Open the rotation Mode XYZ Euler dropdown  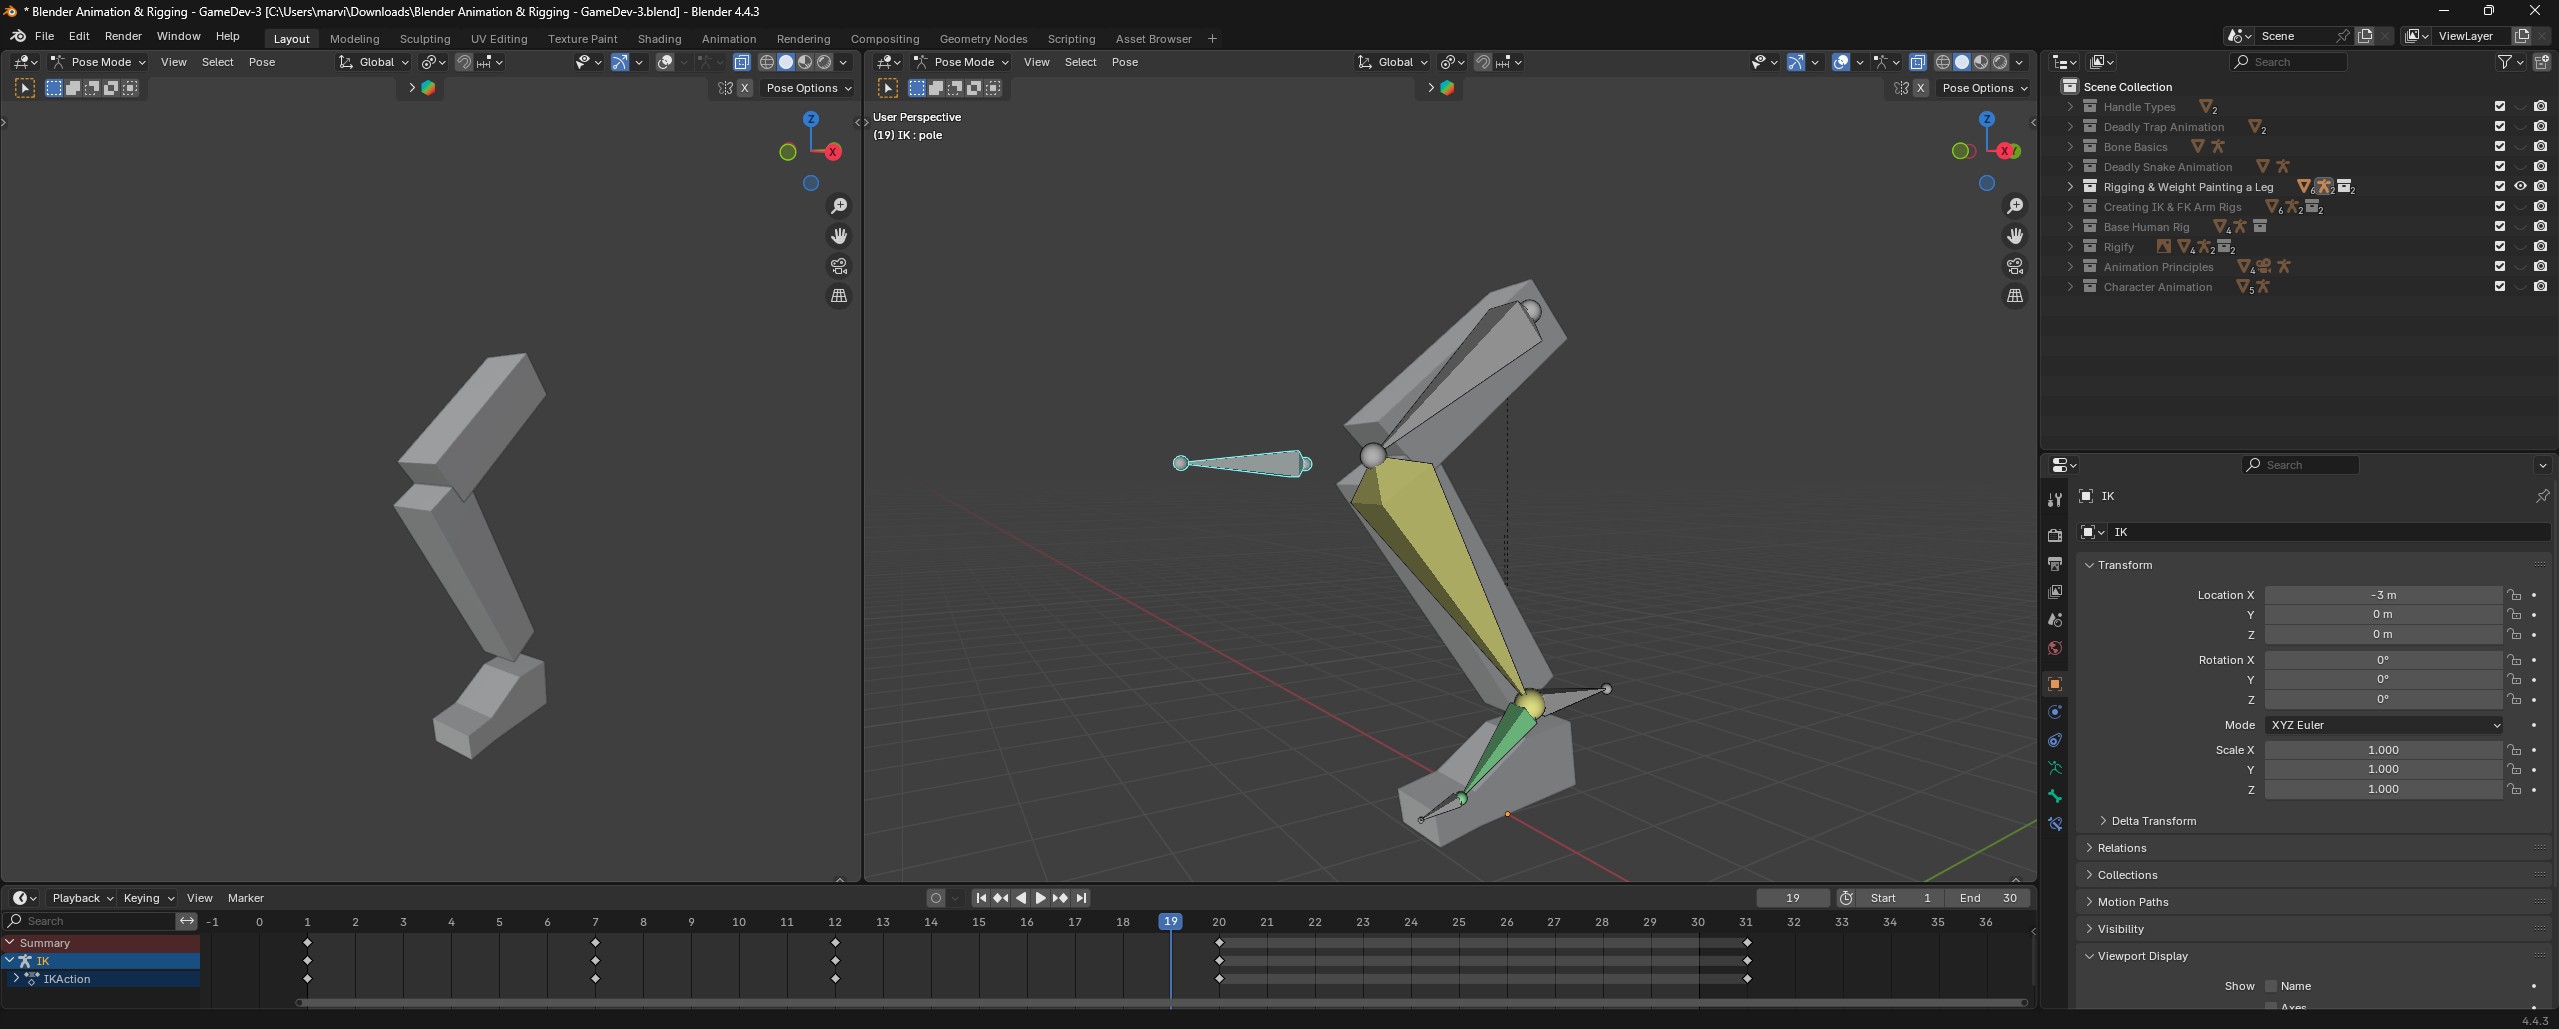(2383, 725)
